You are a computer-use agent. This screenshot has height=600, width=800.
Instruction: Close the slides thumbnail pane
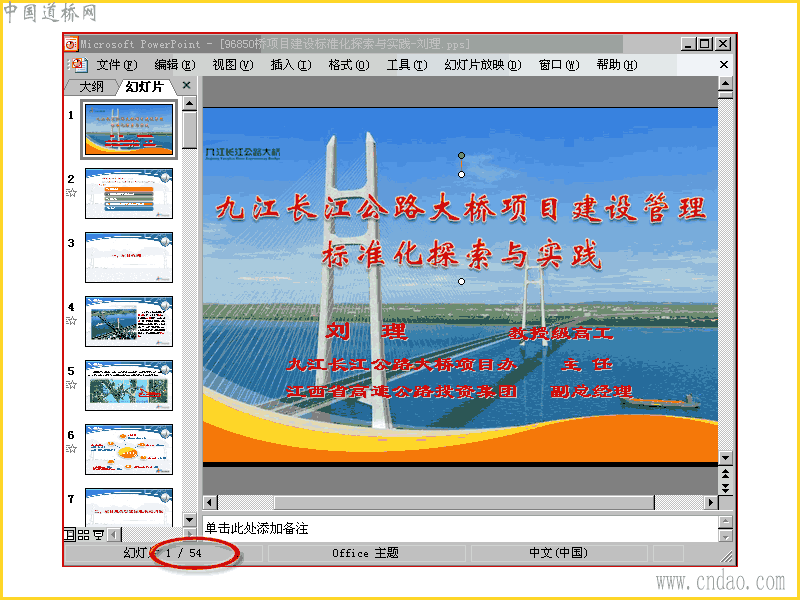click(x=187, y=86)
